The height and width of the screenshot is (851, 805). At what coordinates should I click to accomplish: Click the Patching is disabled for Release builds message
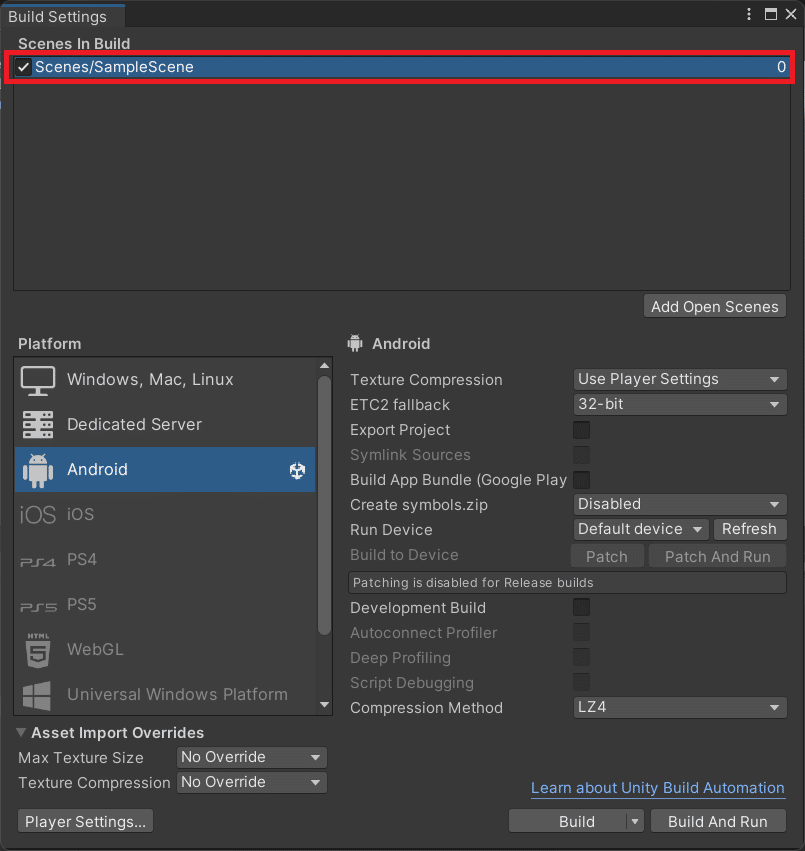coord(567,582)
